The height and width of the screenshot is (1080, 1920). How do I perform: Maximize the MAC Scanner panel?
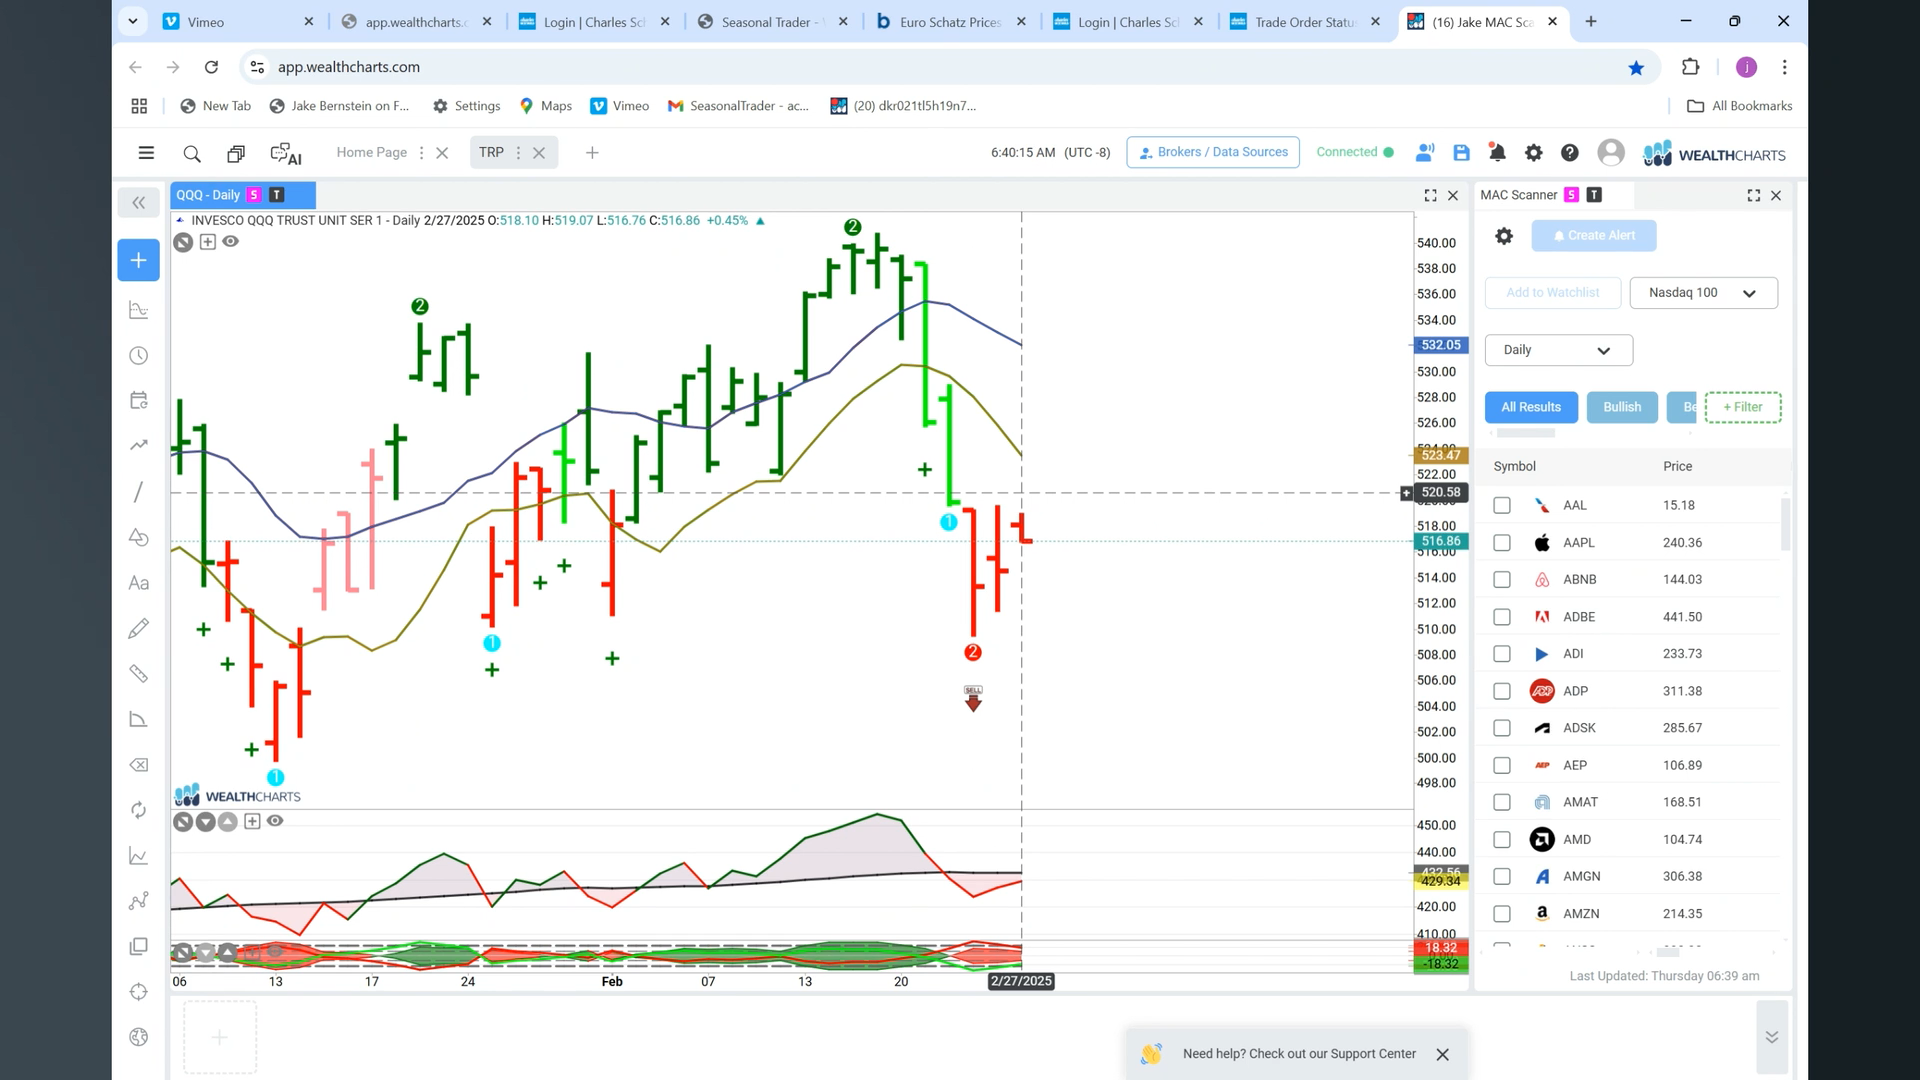(1753, 196)
